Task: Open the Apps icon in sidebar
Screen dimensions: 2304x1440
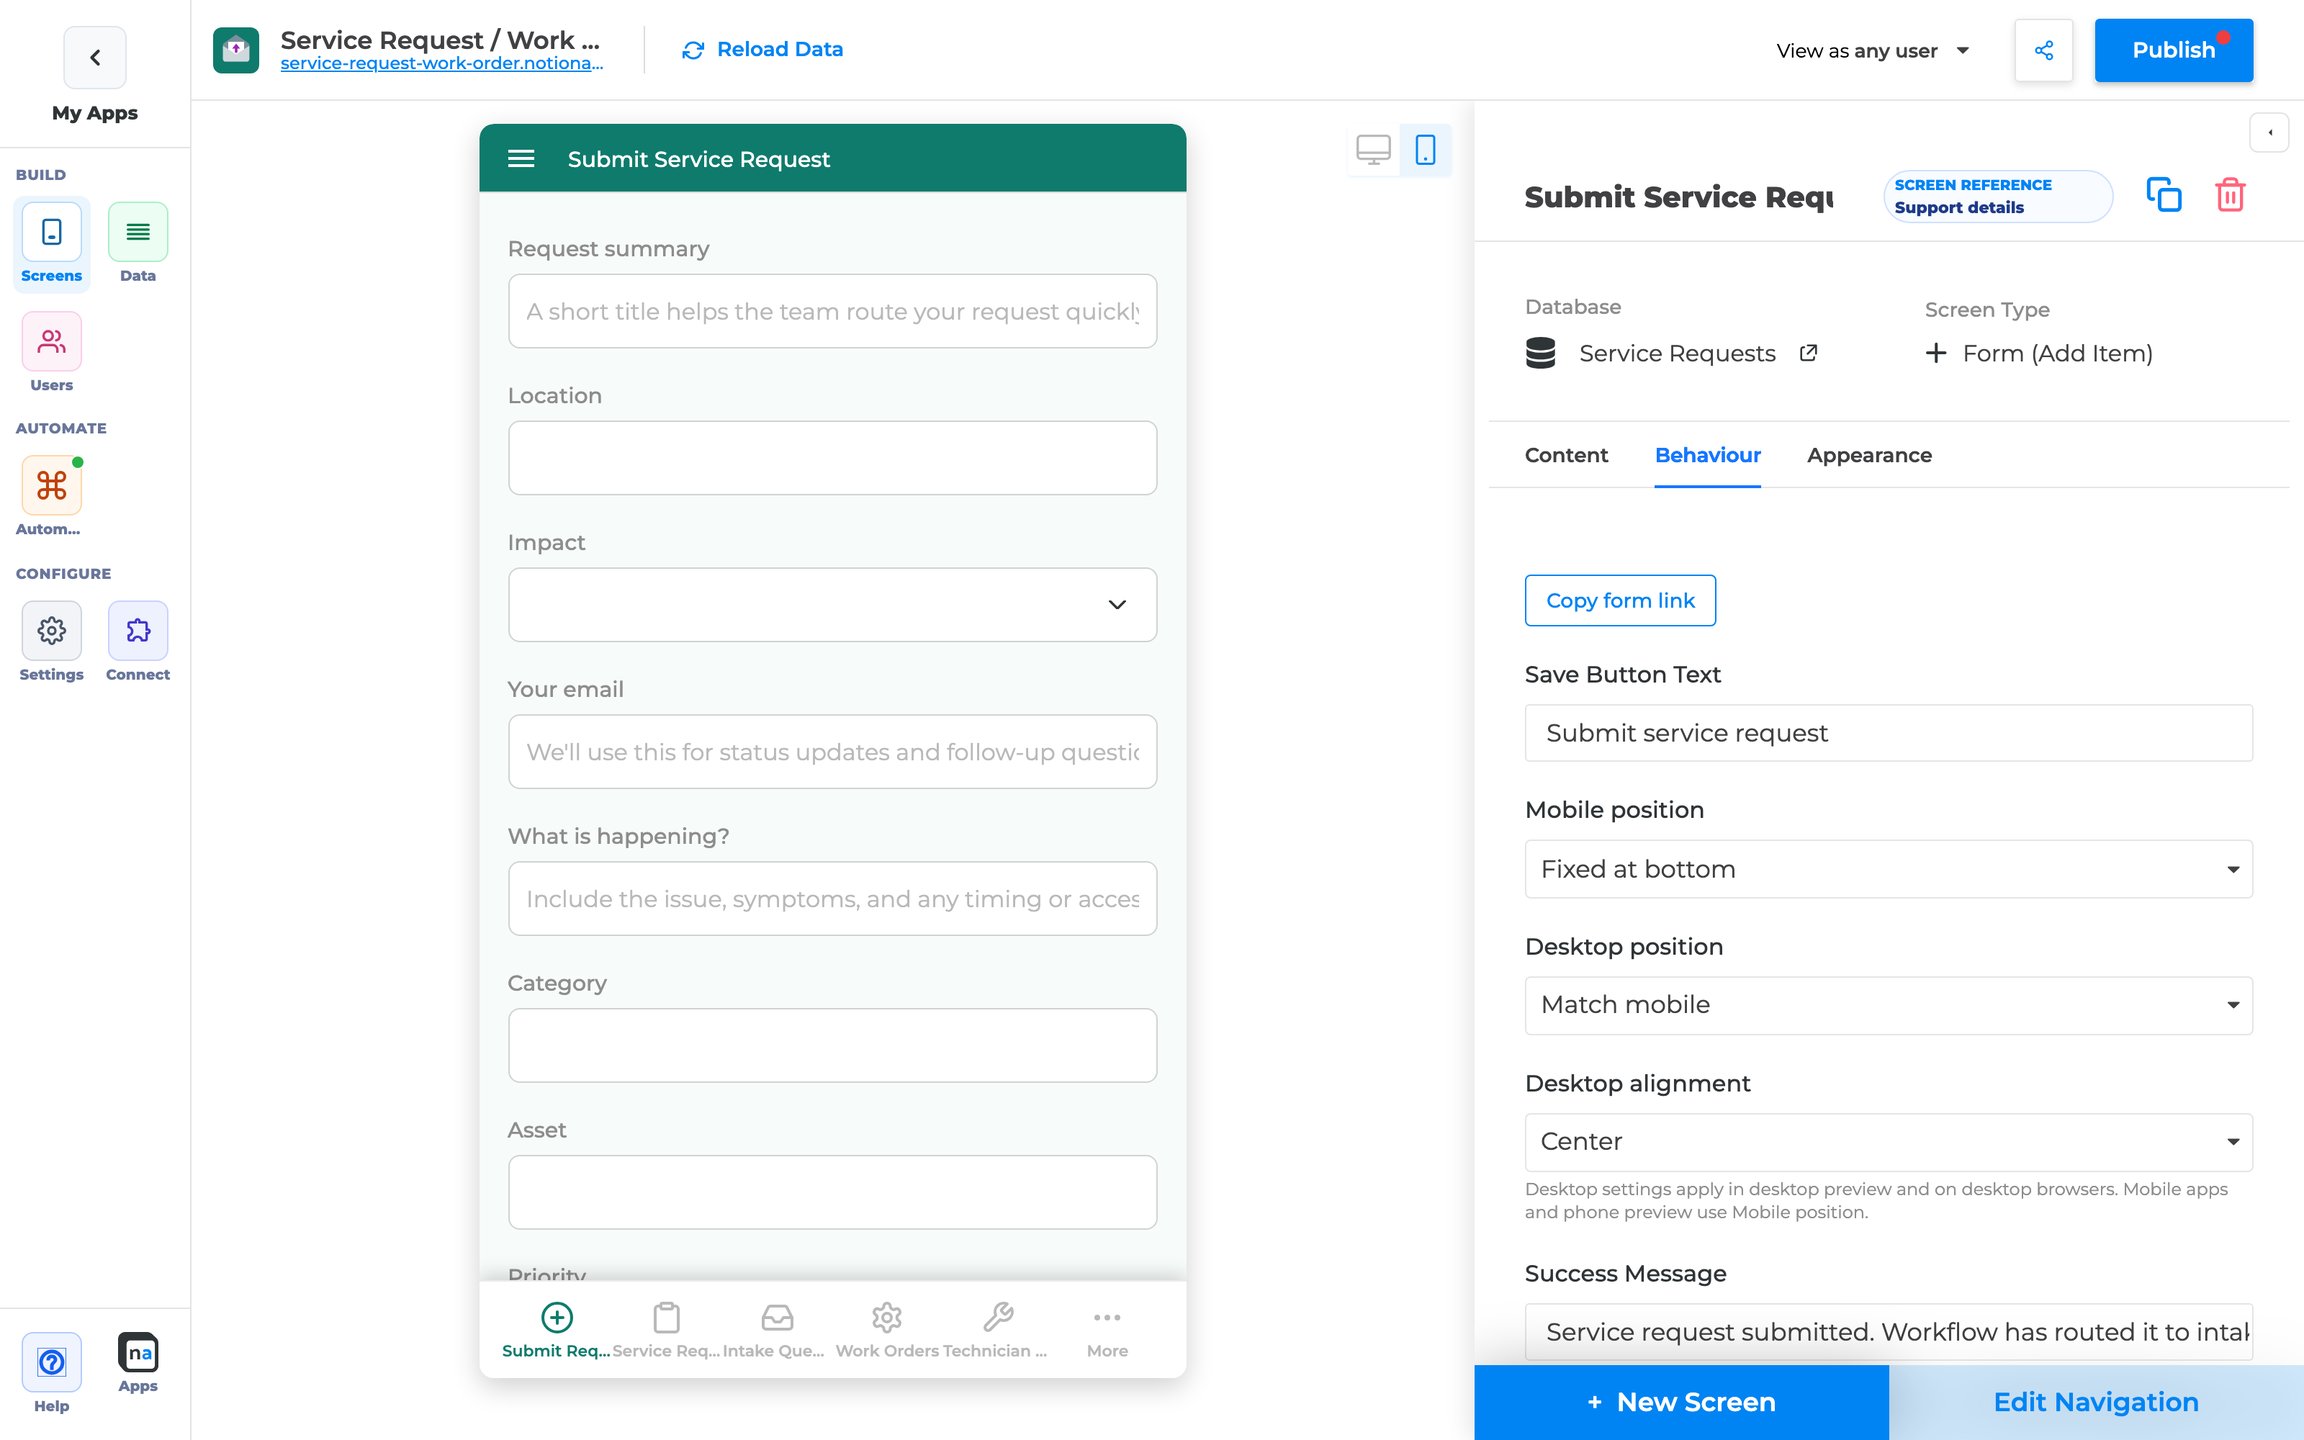Action: [138, 1363]
